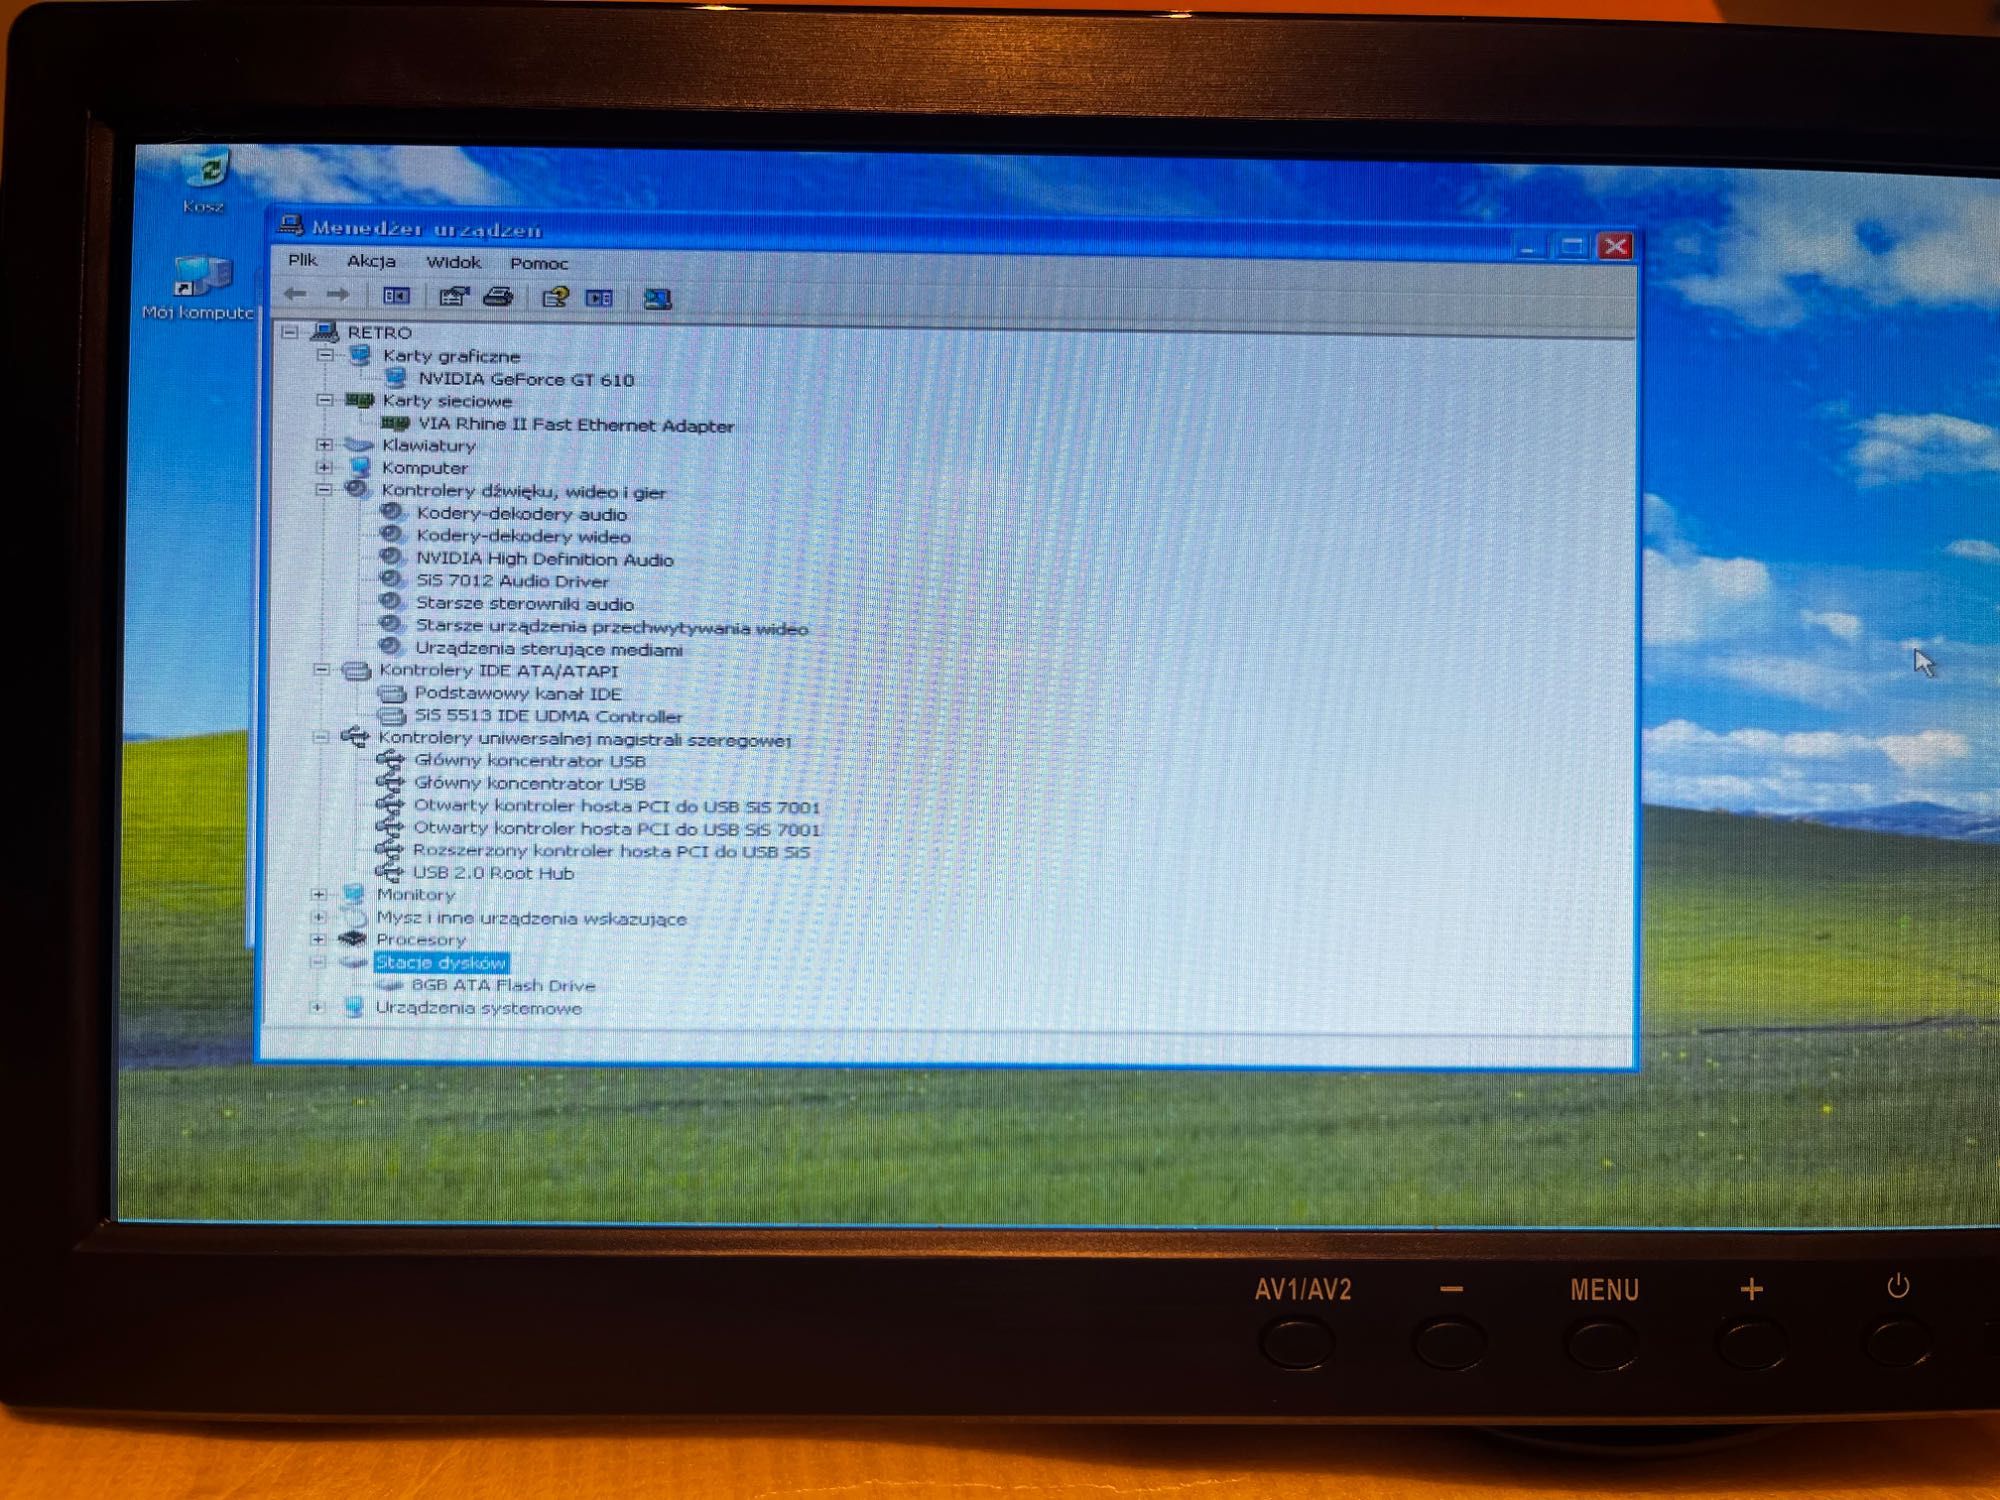Click the Karty sieciowe network card icon

tap(359, 400)
